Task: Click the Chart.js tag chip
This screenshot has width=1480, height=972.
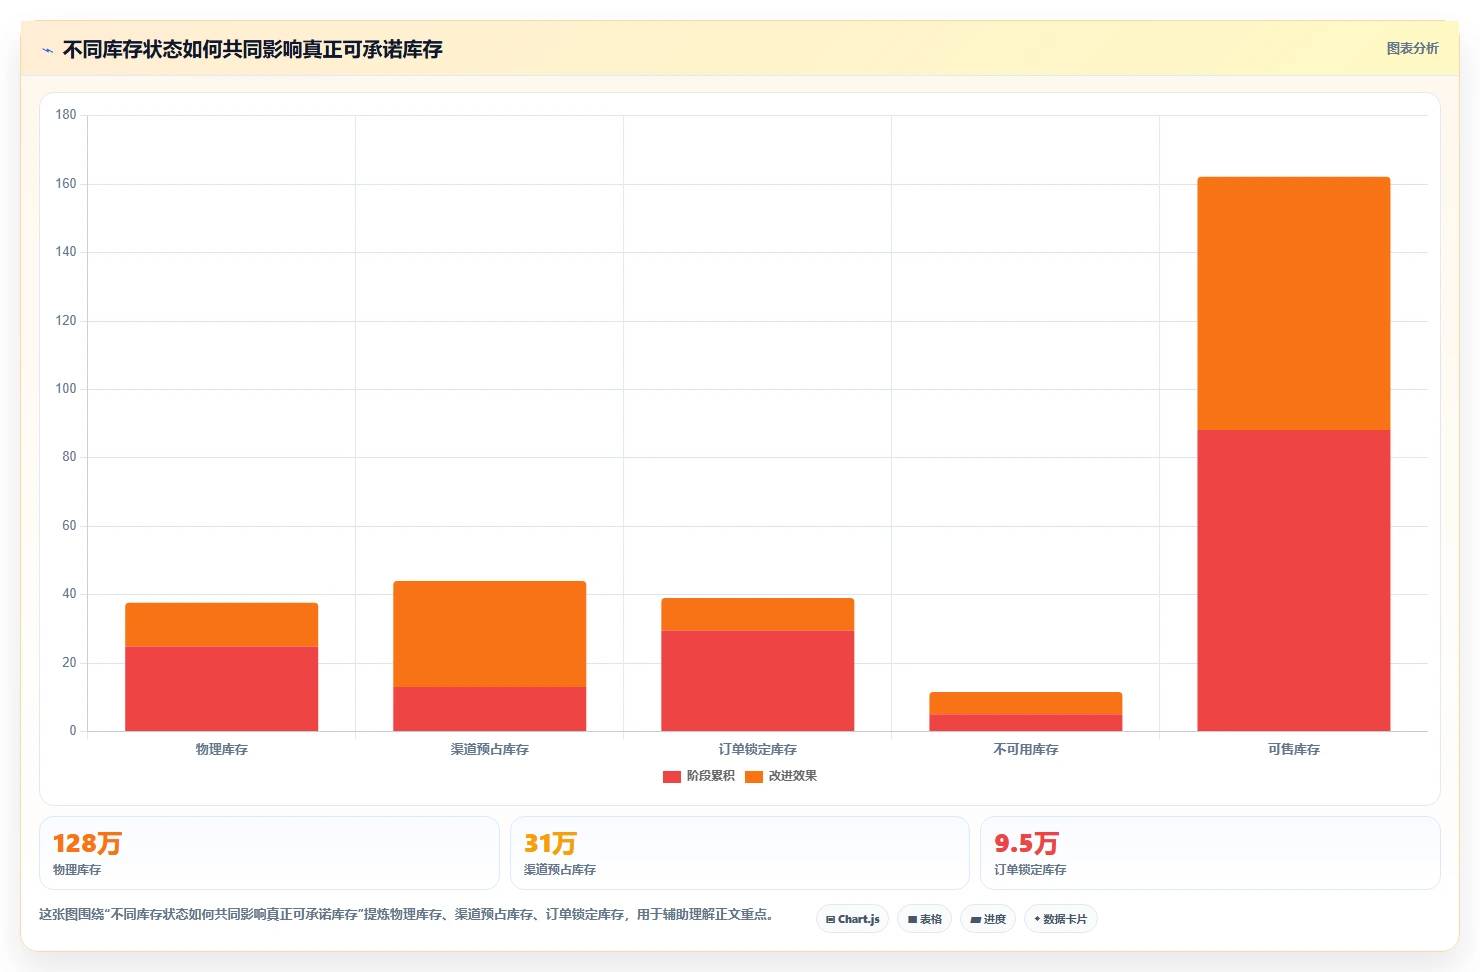Action: (x=852, y=919)
